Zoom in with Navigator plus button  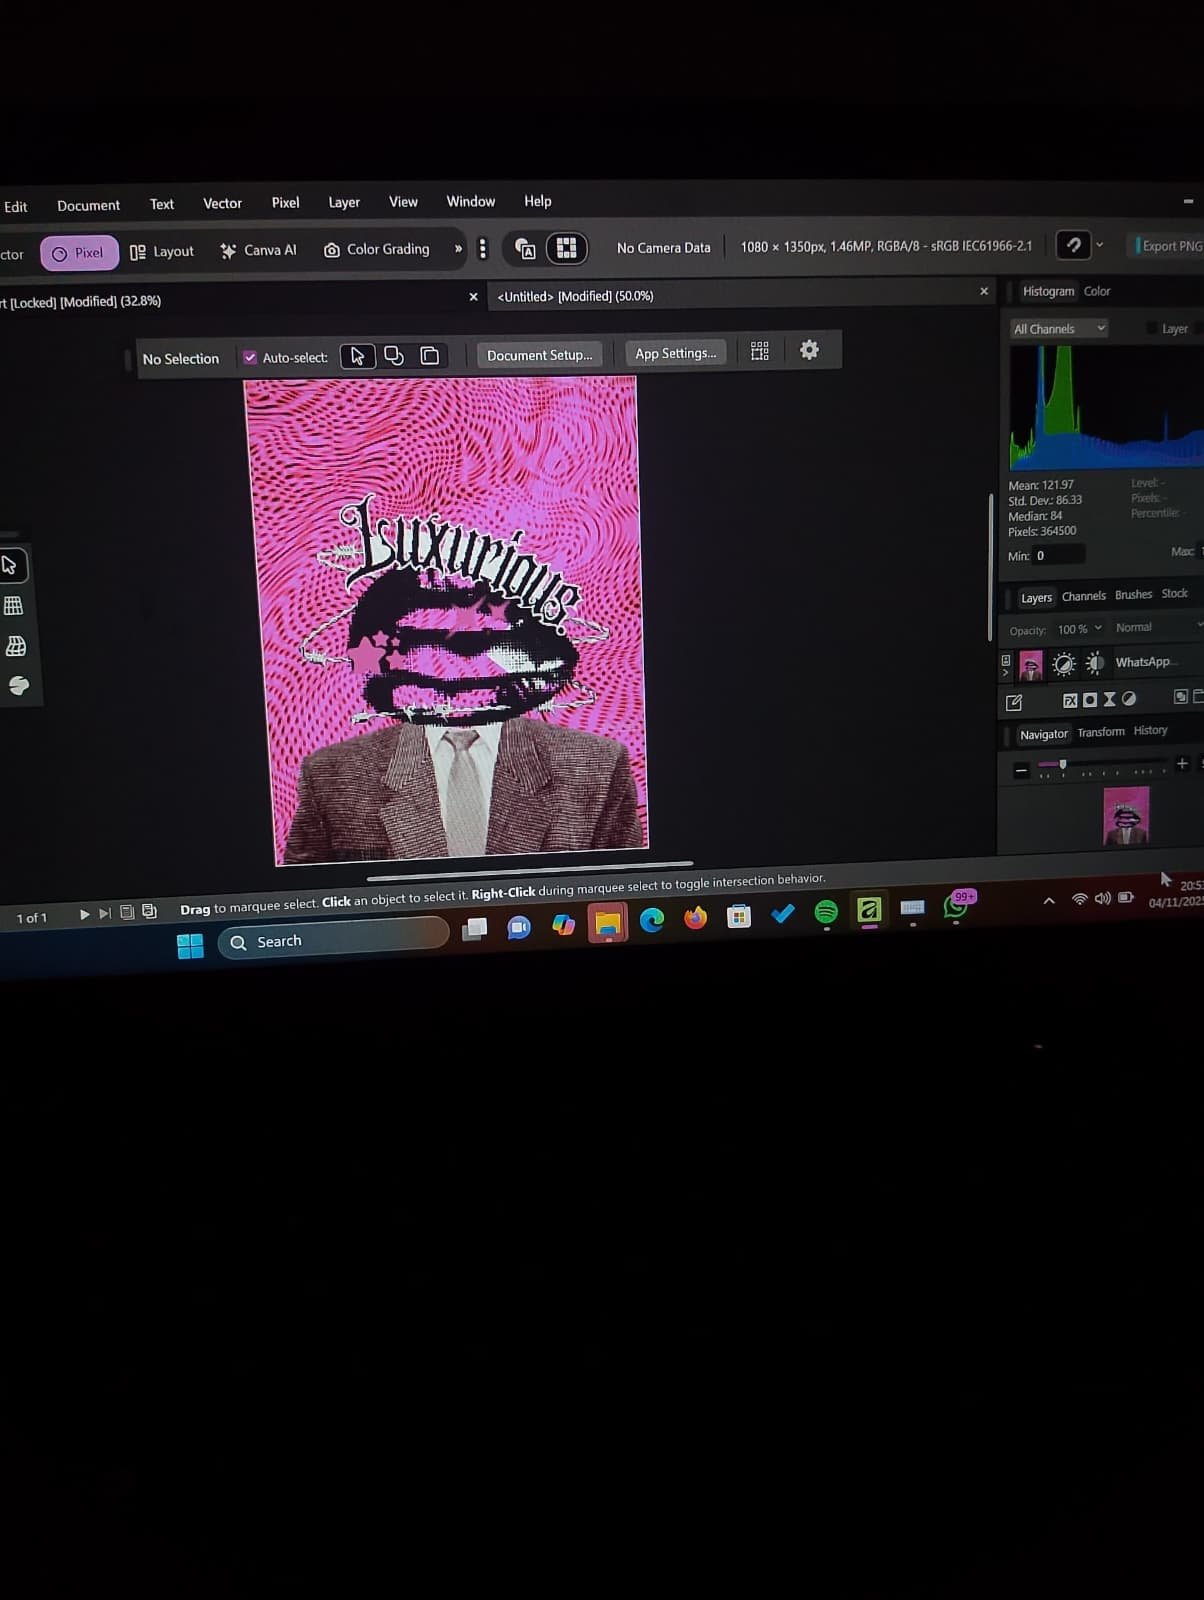coord(1182,763)
